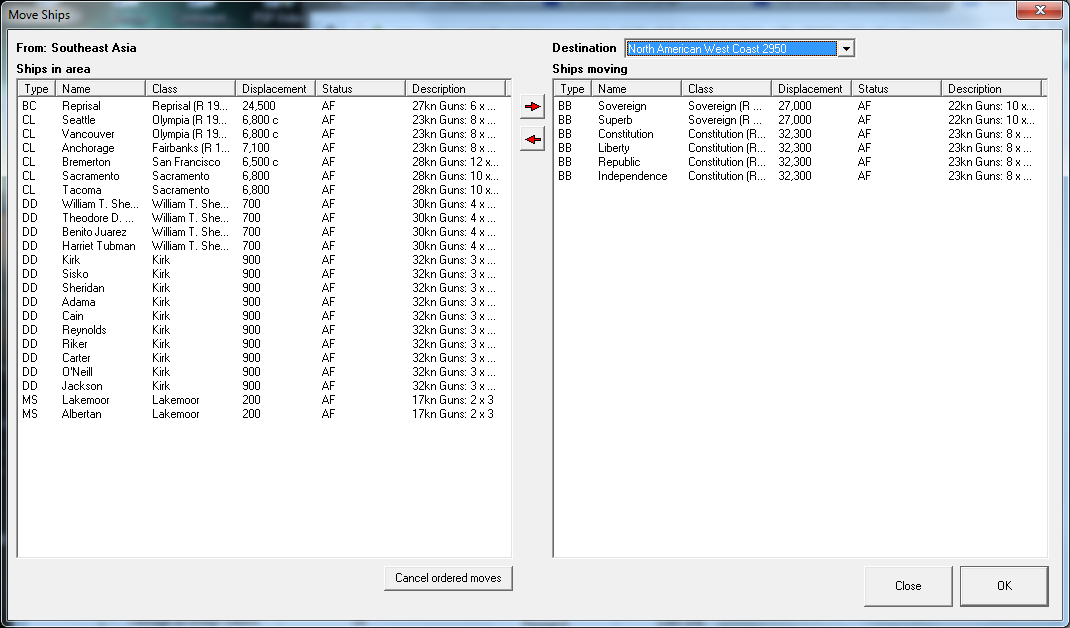Choose the Sacramento ship name
This screenshot has width=1070, height=628.
[x=91, y=176]
